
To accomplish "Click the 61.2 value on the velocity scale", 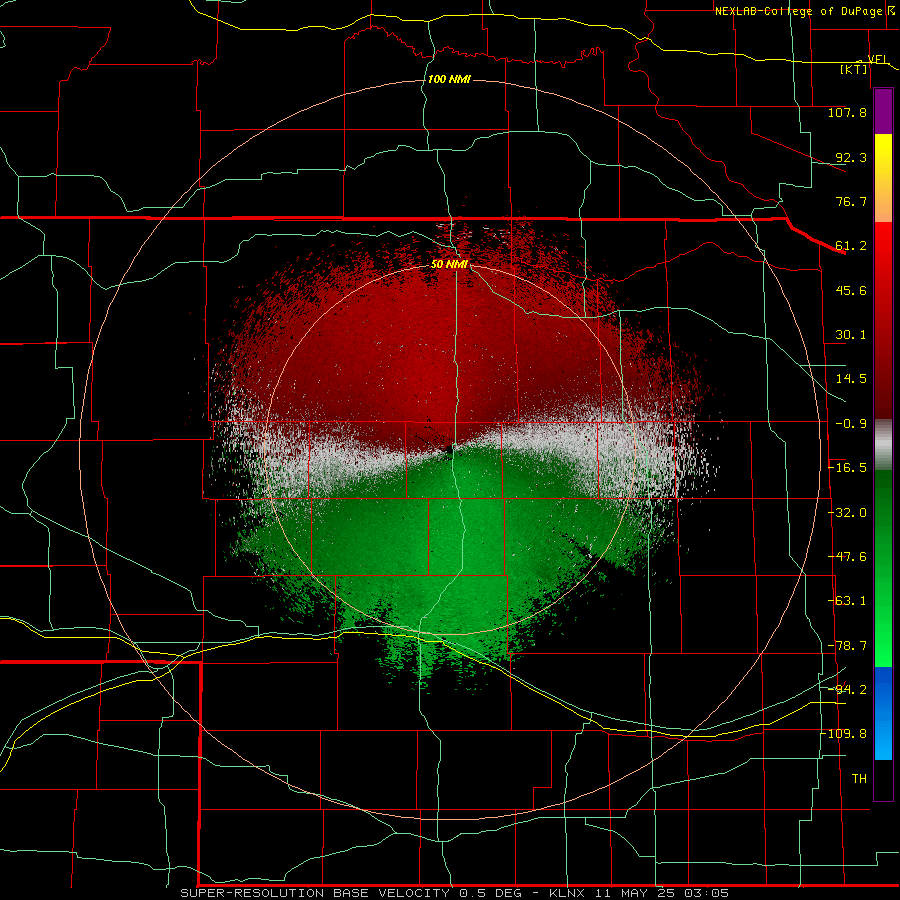I will pos(851,246).
